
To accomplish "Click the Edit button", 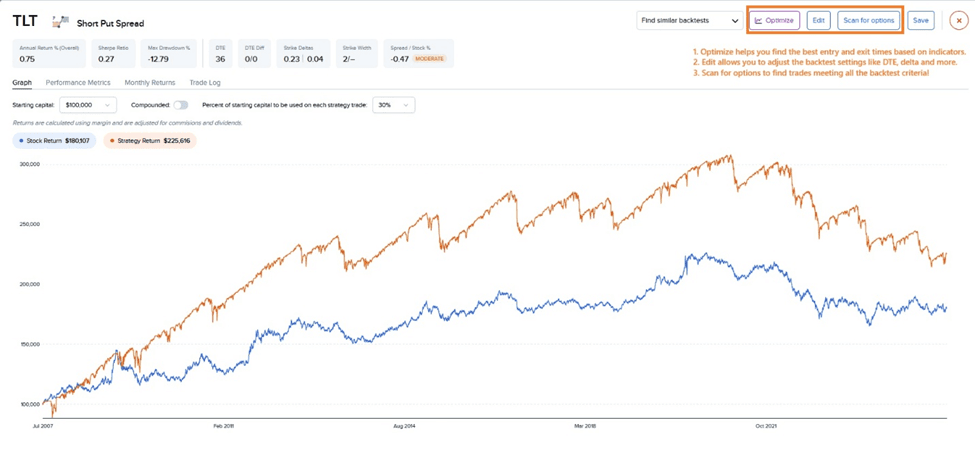I will pos(818,20).
